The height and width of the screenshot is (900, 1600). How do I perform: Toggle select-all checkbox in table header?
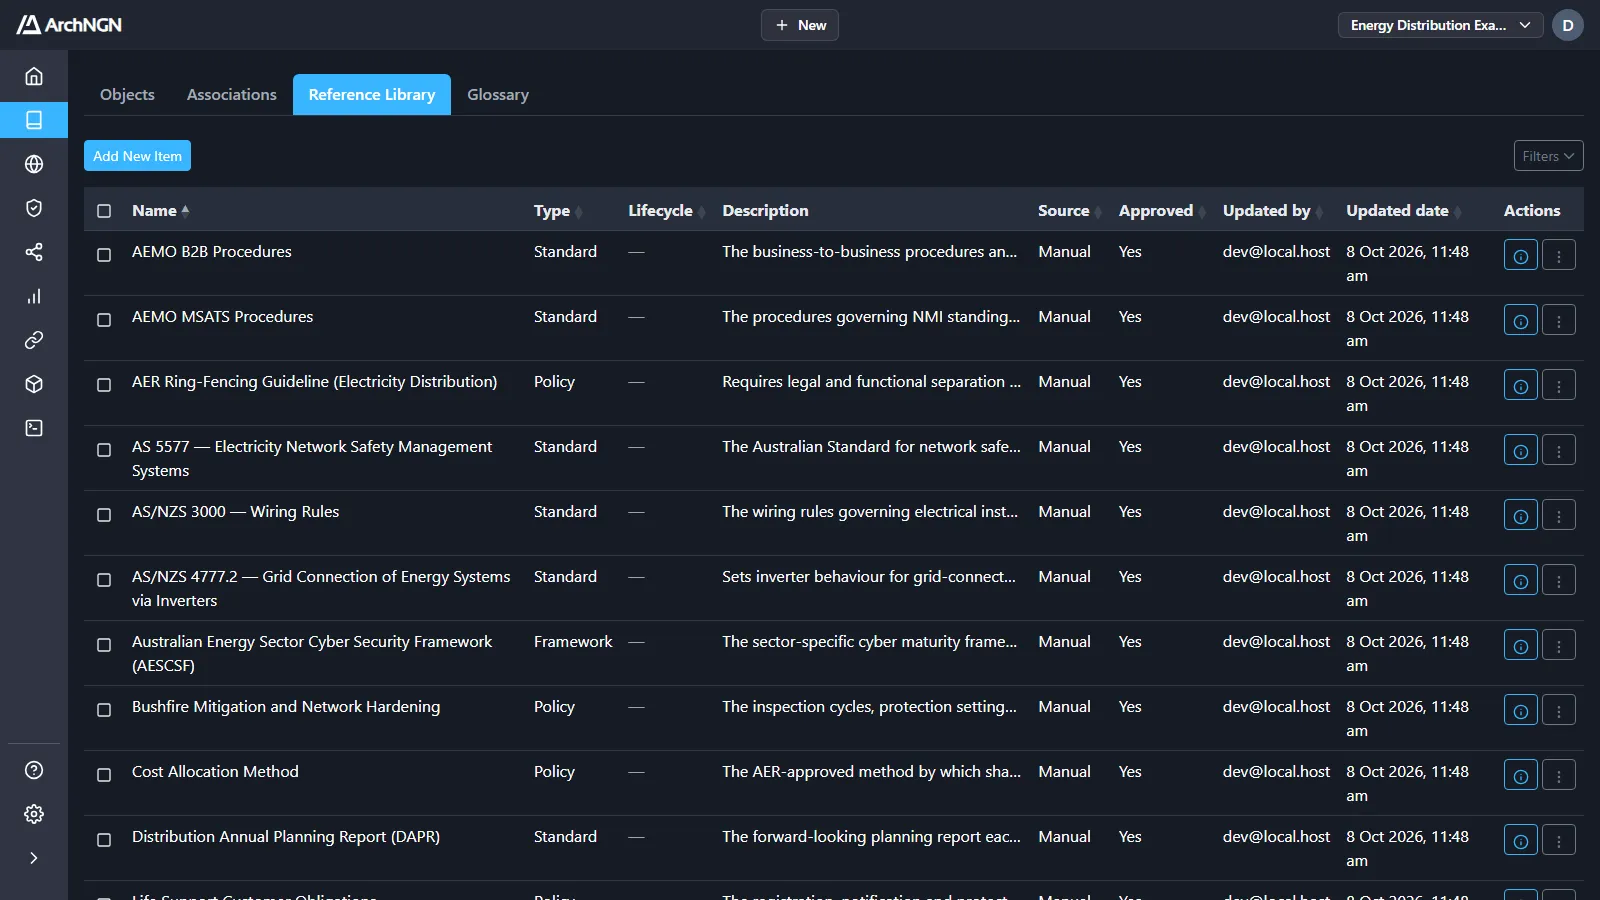click(104, 211)
